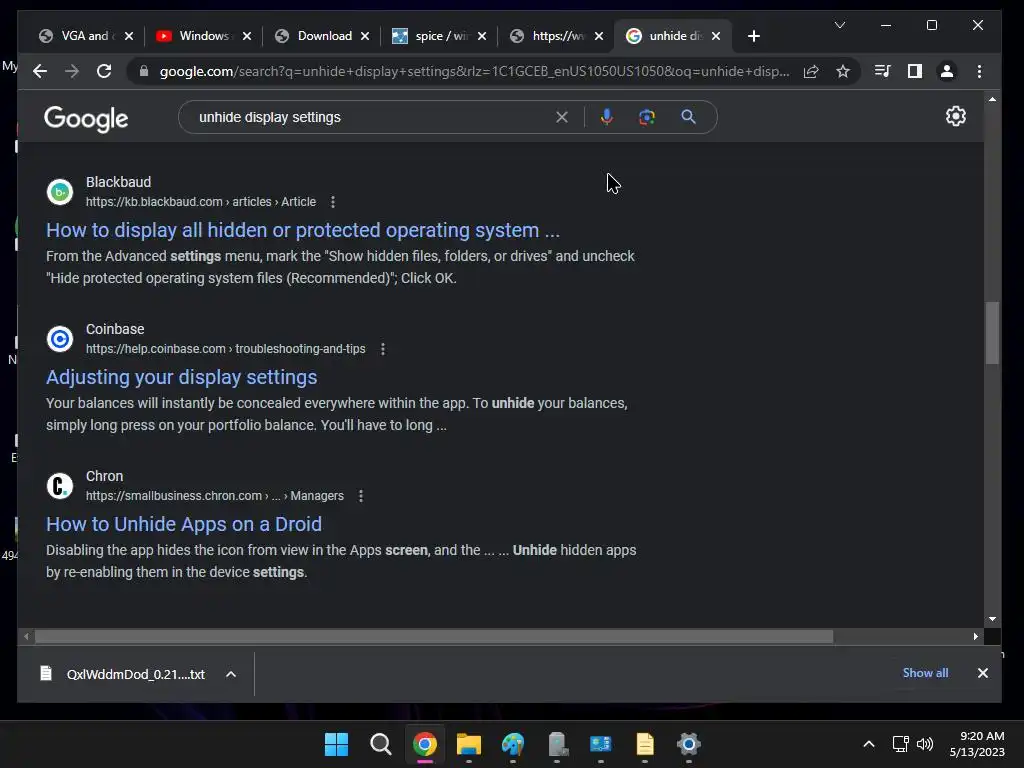
Task: Bookmark this page with the star icon
Action: 843,71
